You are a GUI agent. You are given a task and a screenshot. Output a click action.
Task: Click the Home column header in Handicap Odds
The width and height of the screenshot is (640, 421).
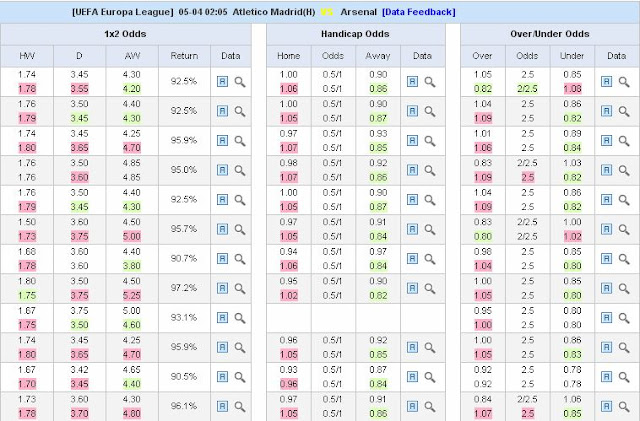coord(289,56)
